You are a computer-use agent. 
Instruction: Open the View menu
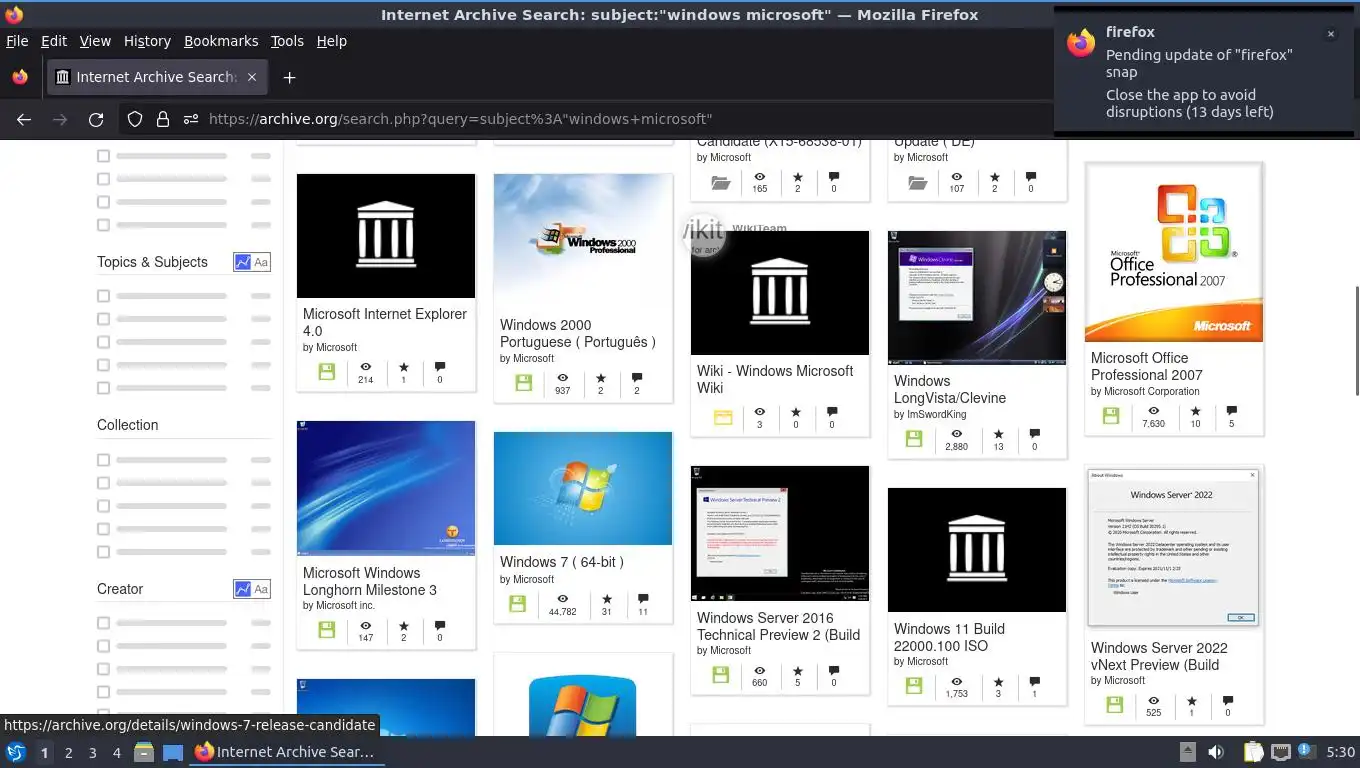tap(95, 41)
